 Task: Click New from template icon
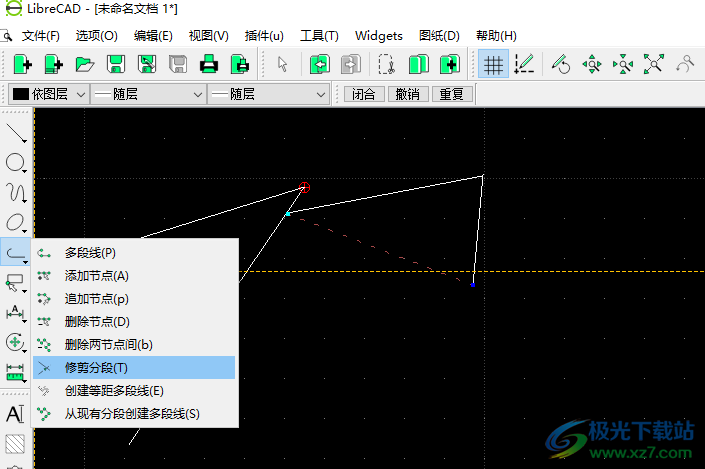(x=54, y=64)
